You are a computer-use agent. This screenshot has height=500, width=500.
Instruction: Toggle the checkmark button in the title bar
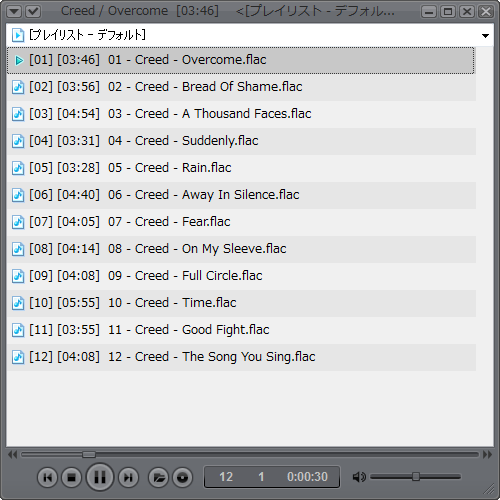(x=33, y=12)
